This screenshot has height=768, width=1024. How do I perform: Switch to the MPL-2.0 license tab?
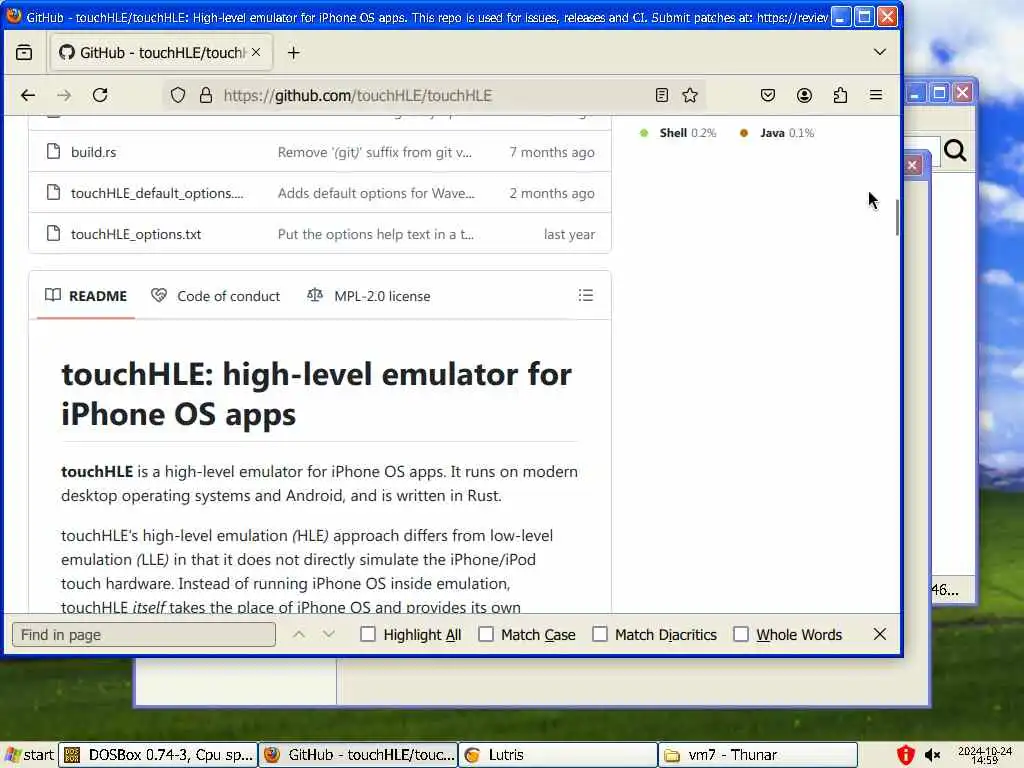[x=369, y=296]
